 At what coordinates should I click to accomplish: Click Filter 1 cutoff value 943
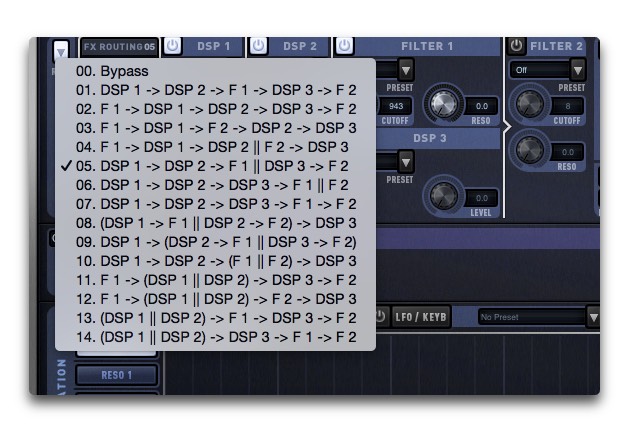(x=396, y=106)
